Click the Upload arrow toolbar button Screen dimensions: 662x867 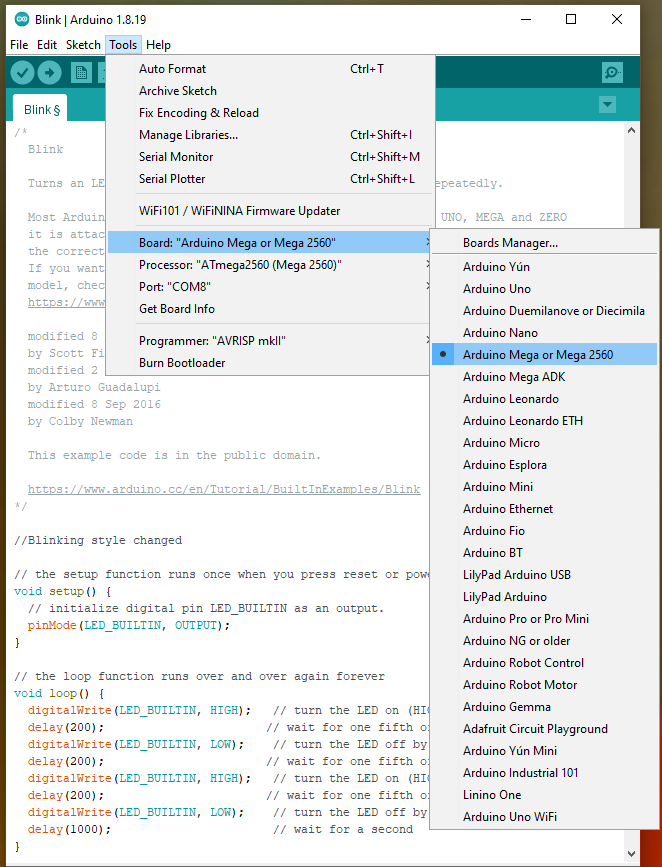coord(50,72)
